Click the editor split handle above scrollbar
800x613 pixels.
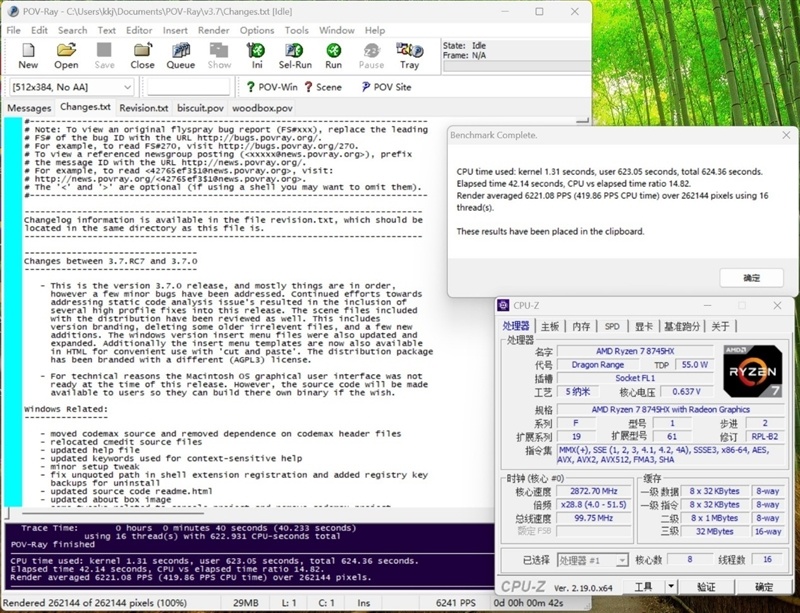[582, 120]
